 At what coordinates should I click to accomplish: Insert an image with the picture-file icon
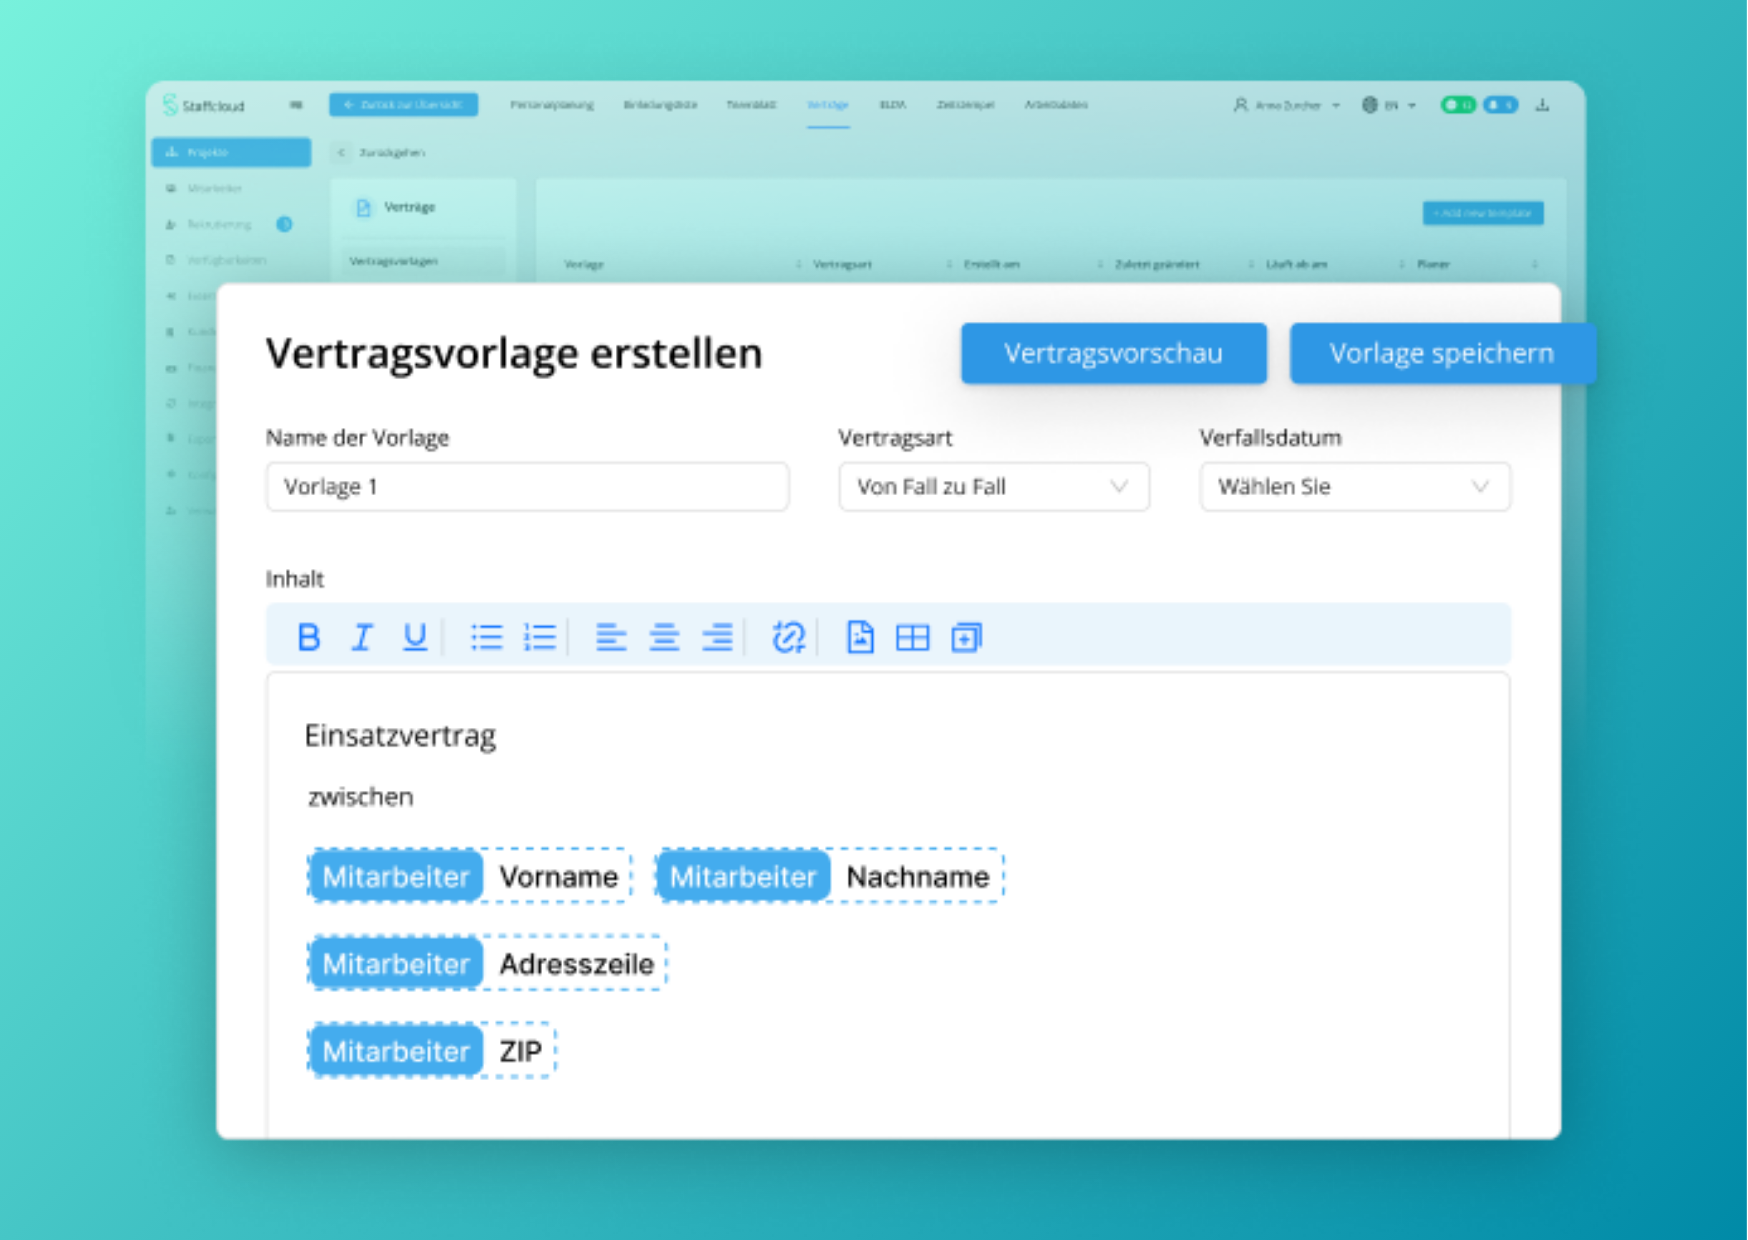860,637
